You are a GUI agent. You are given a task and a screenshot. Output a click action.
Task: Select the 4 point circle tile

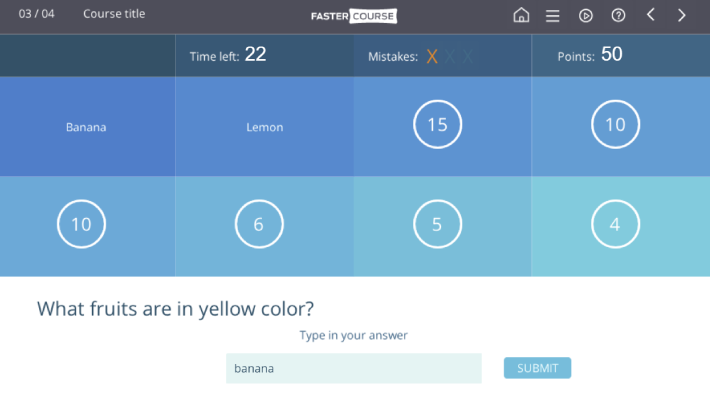[615, 224]
